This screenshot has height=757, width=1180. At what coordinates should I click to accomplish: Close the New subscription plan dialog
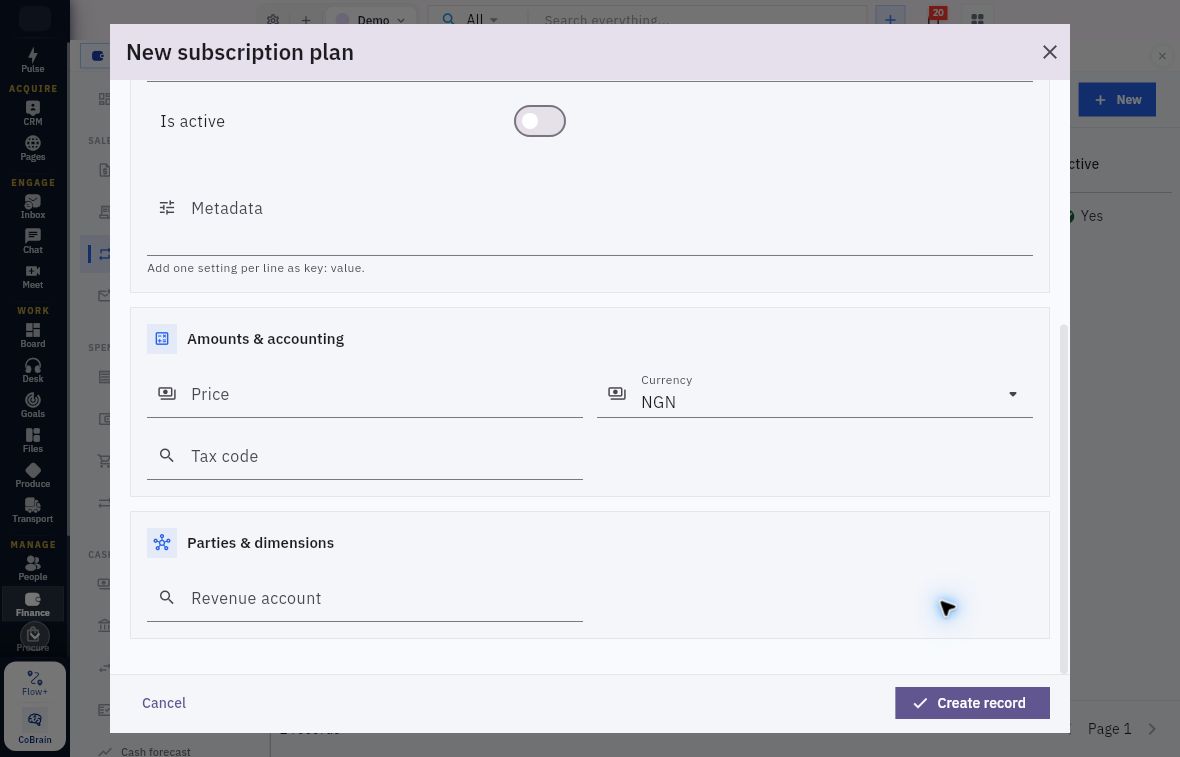tap(1050, 52)
